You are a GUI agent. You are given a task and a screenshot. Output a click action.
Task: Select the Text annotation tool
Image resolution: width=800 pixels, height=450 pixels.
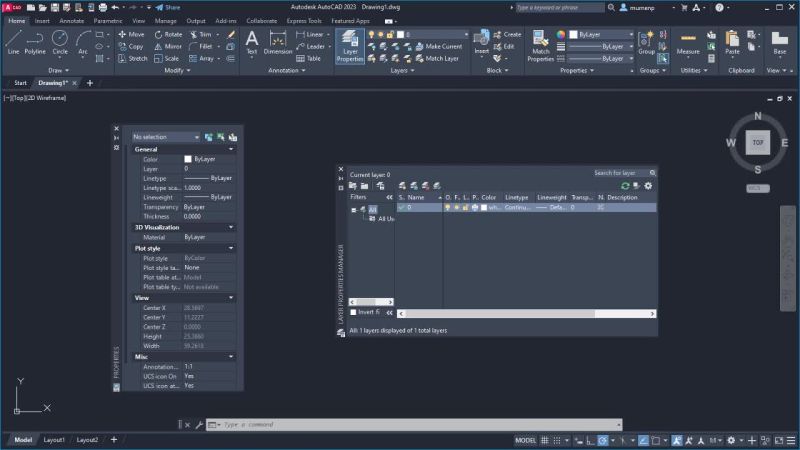pyautogui.click(x=252, y=43)
